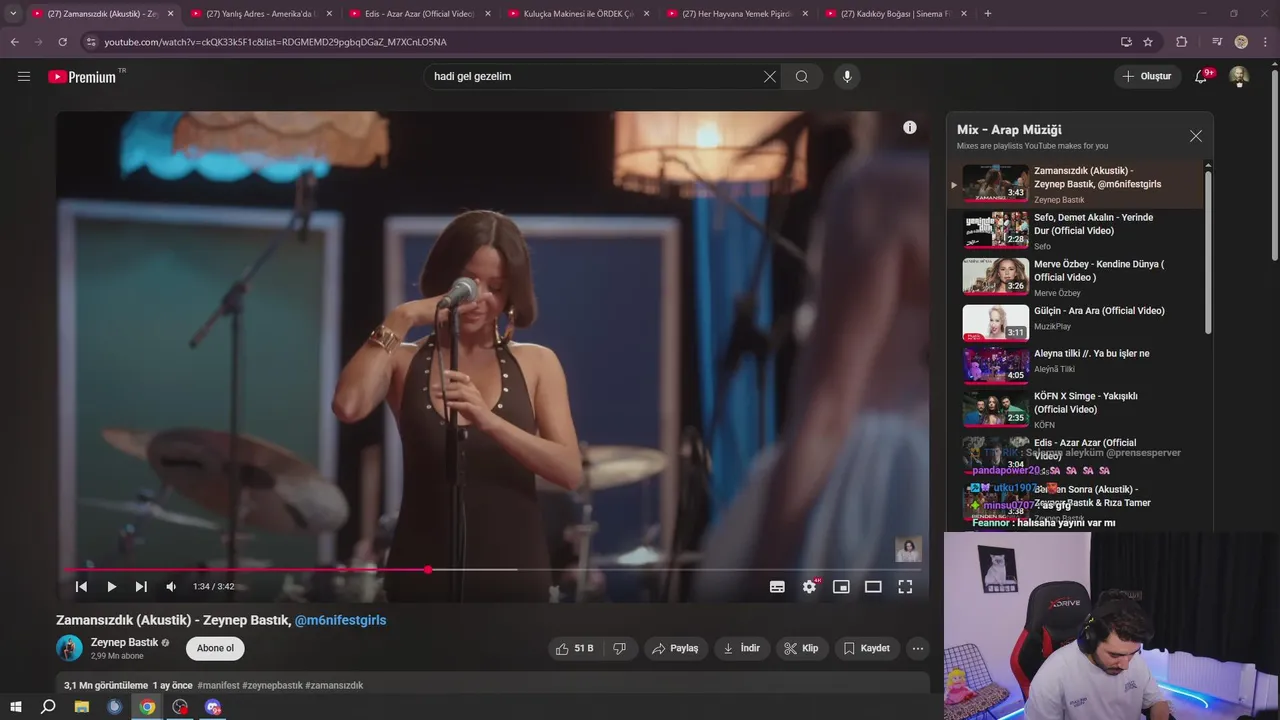
Task: Switch to miniplayer mode
Action: point(841,587)
